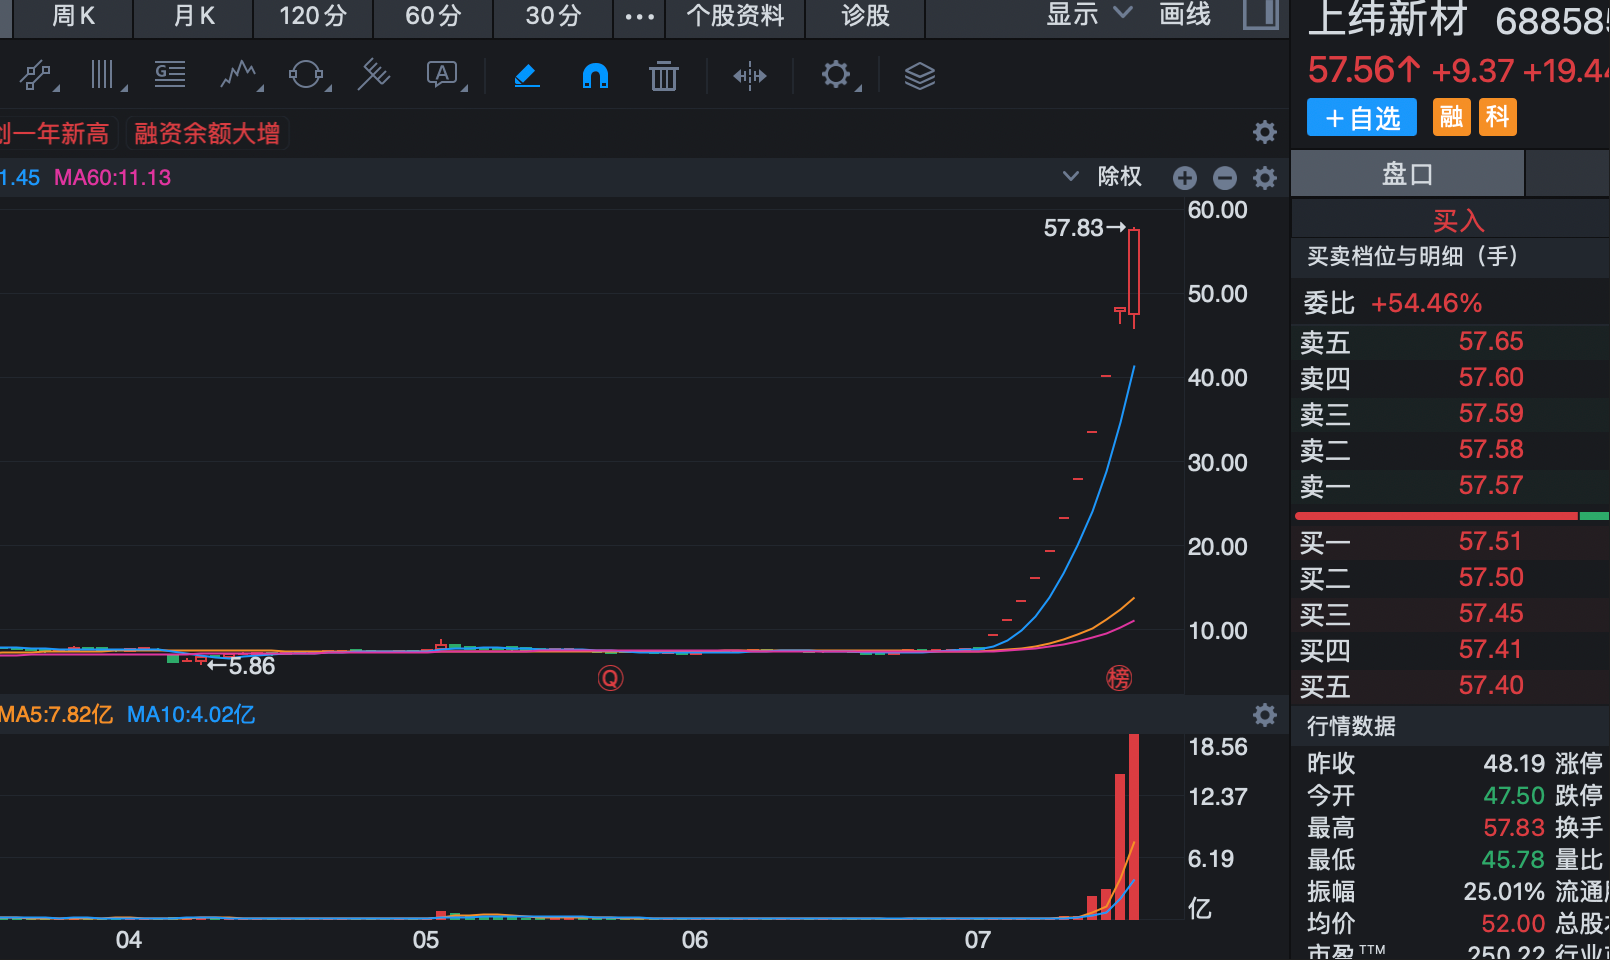Select the 买四 price 57.41
The image size is (1610, 960).
click(x=1490, y=650)
